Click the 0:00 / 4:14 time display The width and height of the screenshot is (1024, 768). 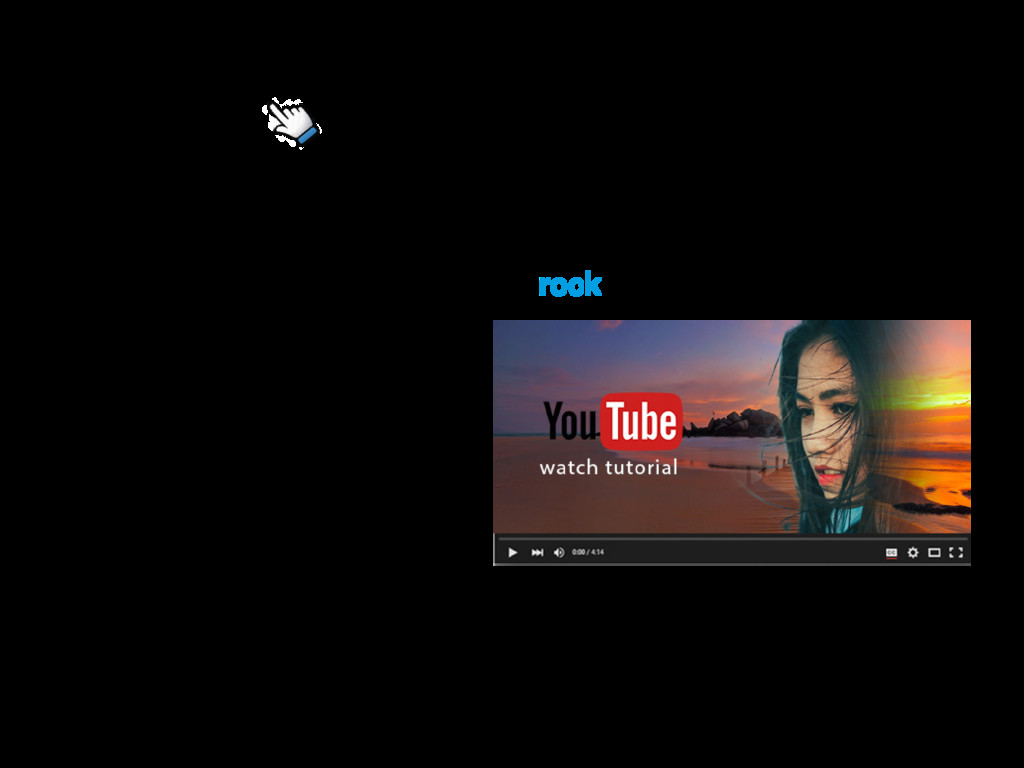tap(588, 552)
